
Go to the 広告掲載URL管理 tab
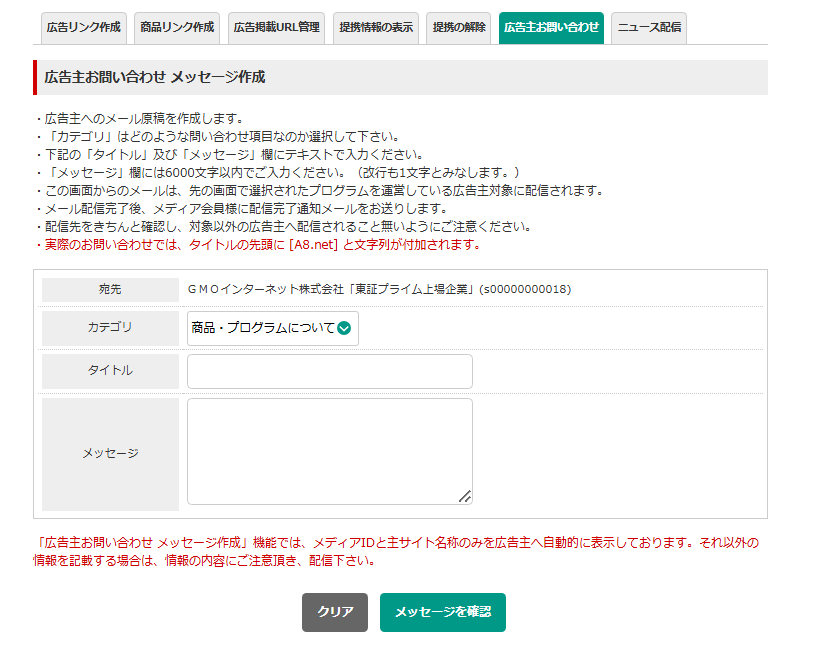276,28
